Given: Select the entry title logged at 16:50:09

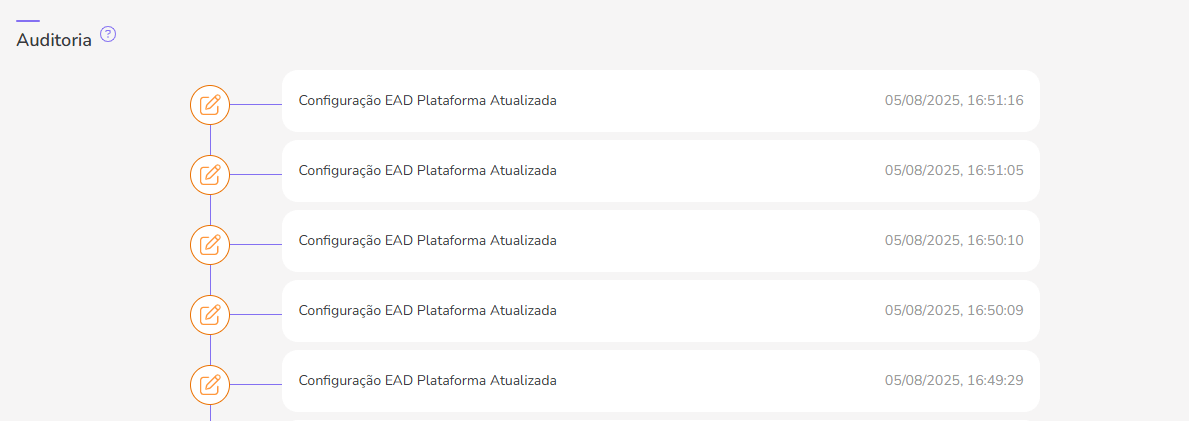Looking at the screenshot, I should (427, 310).
